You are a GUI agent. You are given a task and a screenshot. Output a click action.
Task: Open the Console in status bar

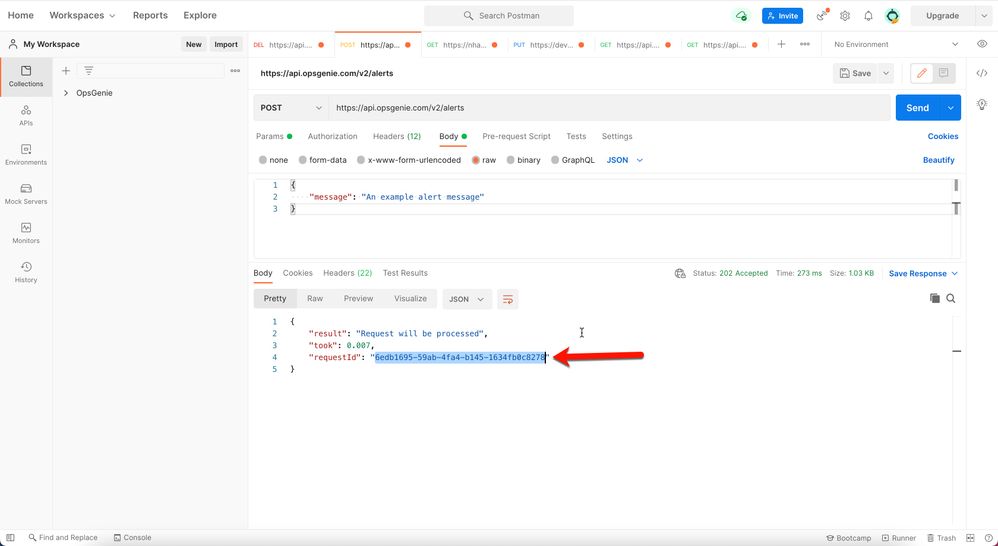(x=132, y=538)
